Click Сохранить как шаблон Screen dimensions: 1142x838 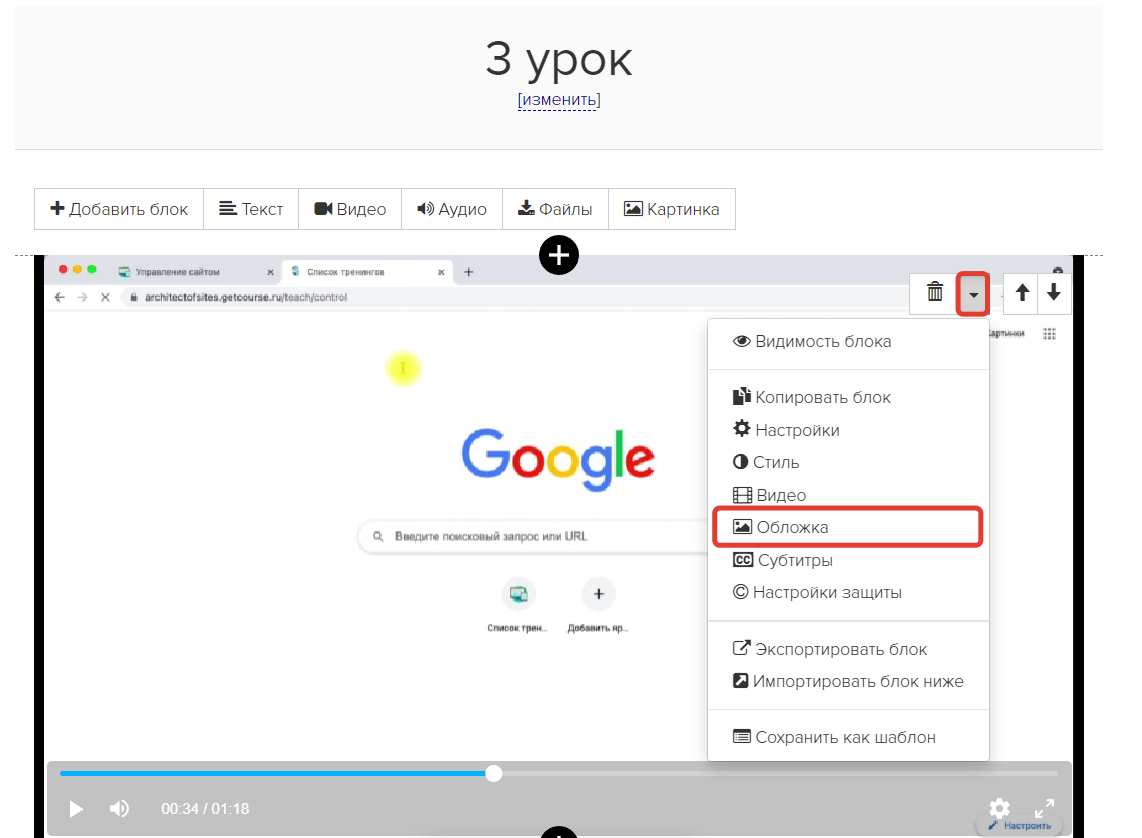[x=848, y=738]
